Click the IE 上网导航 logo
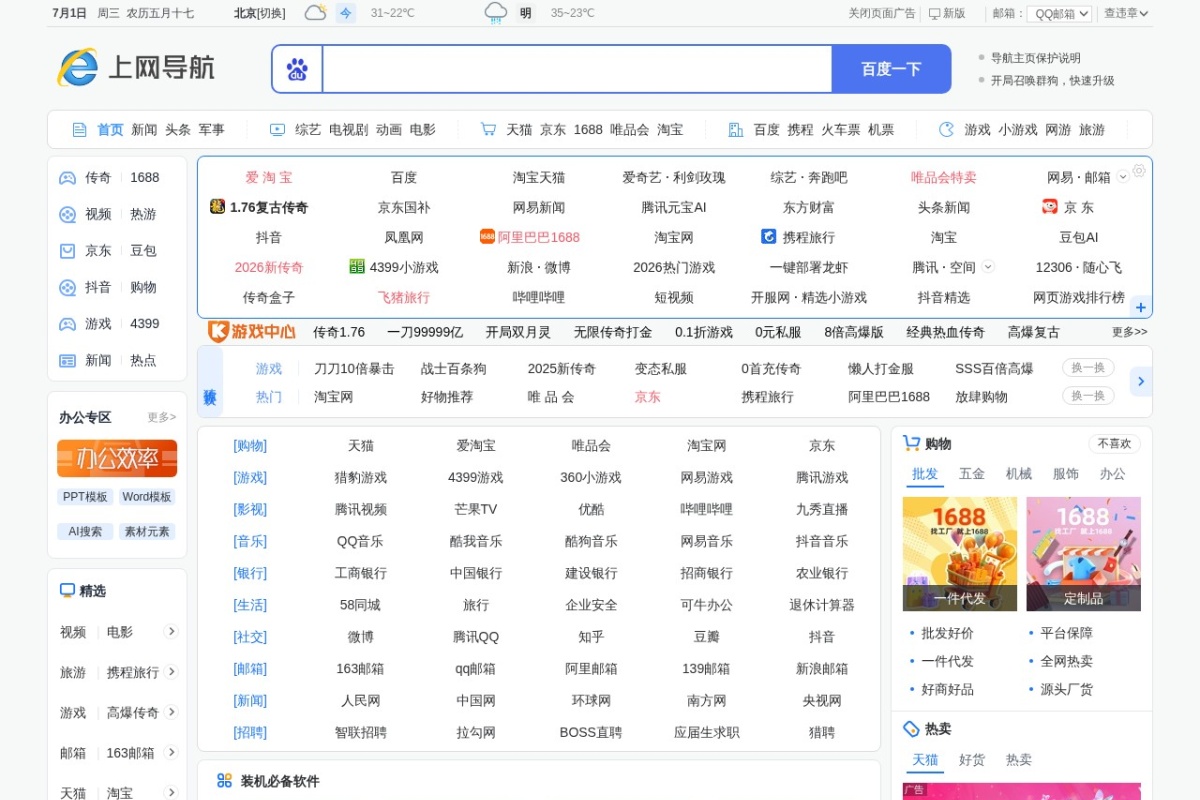 pos(136,67)
